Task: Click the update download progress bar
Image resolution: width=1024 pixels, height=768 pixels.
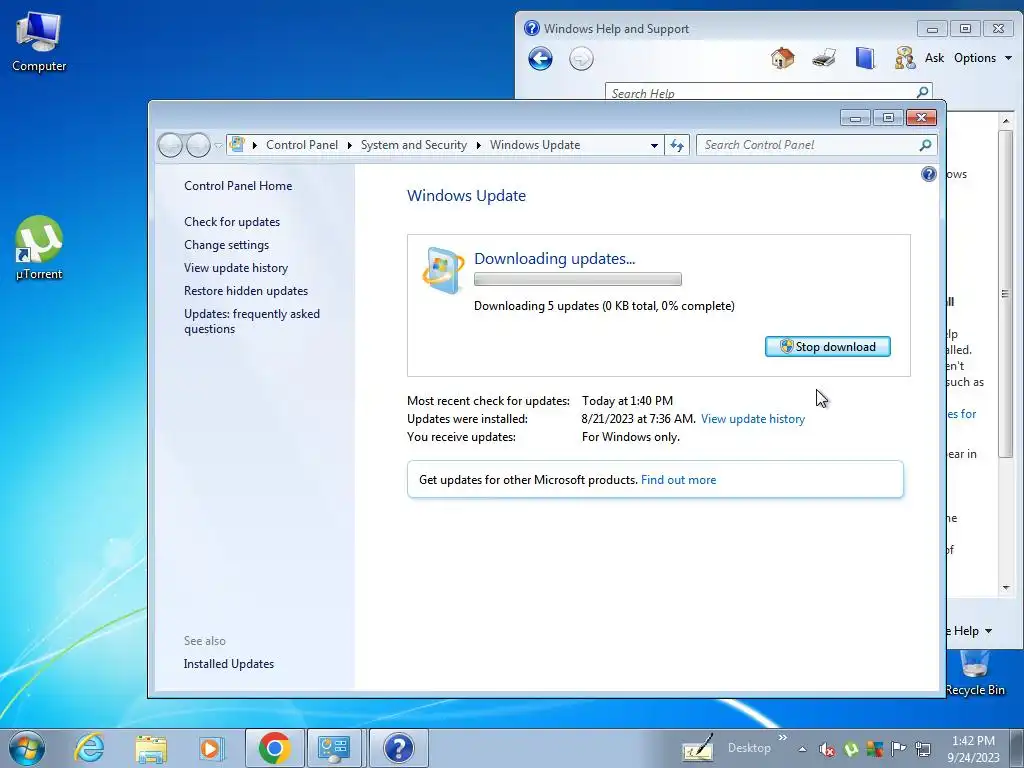Action: (x=577, y=280)
